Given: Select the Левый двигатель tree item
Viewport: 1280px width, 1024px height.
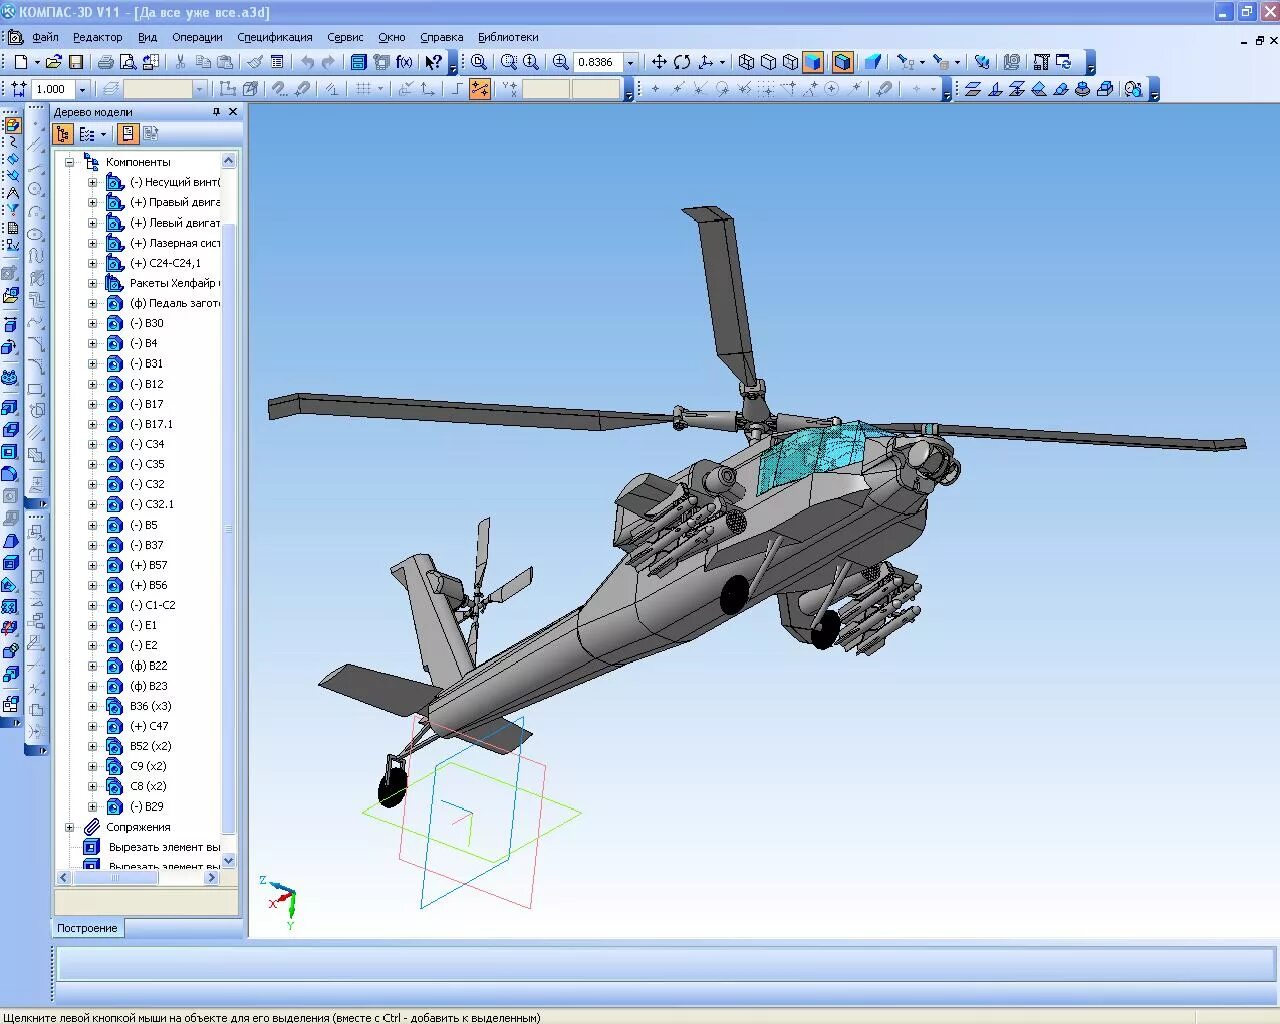Looking at the screenshot, I should (175, 223).
